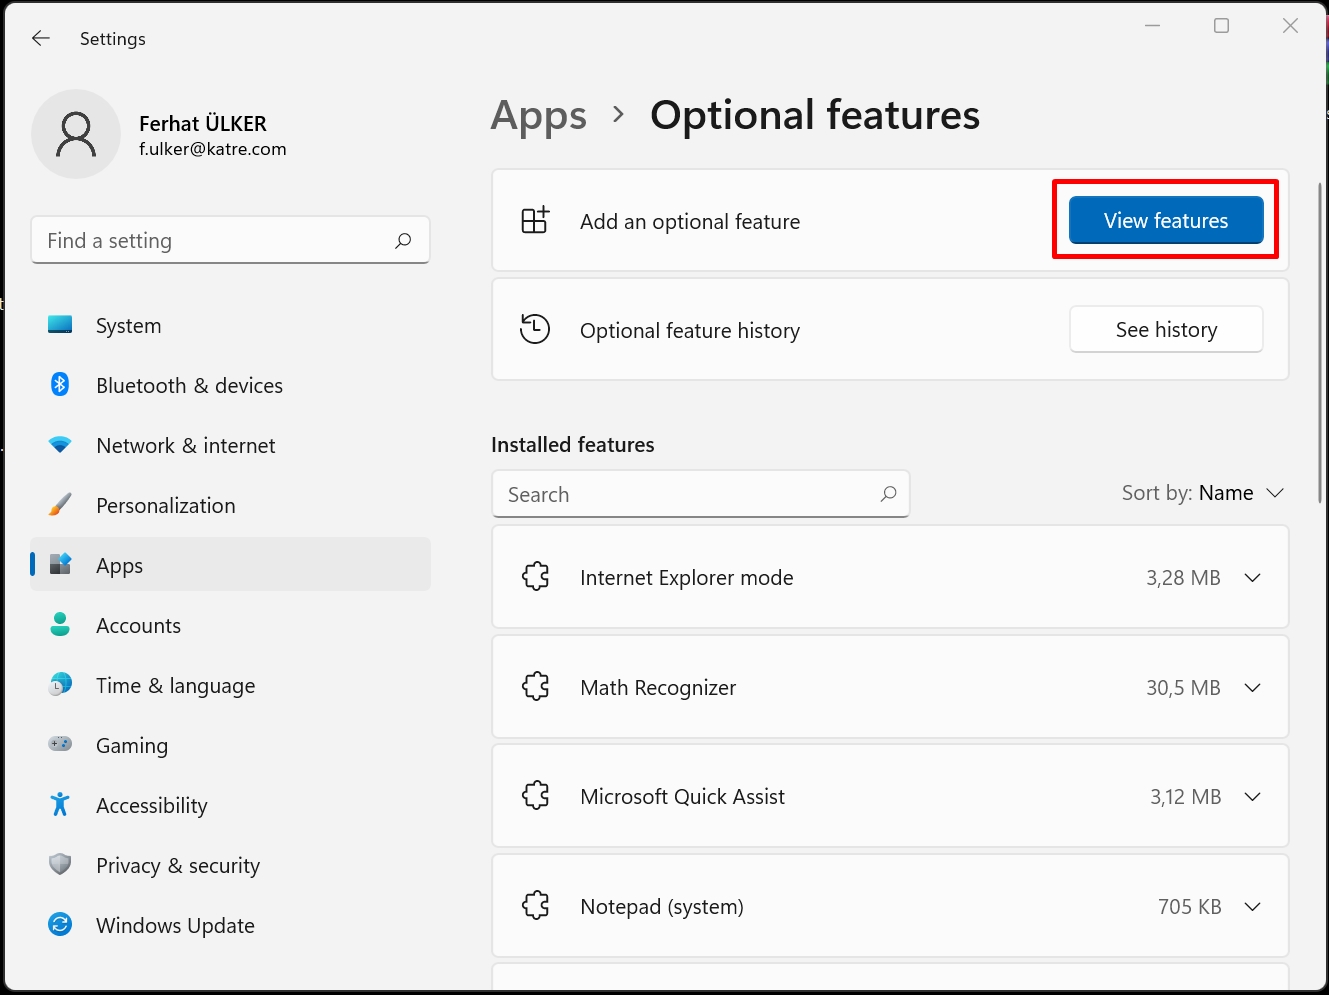Maximize the Settings window
This screenshot has width=1329, height=995.
[x=1221, y=26]
